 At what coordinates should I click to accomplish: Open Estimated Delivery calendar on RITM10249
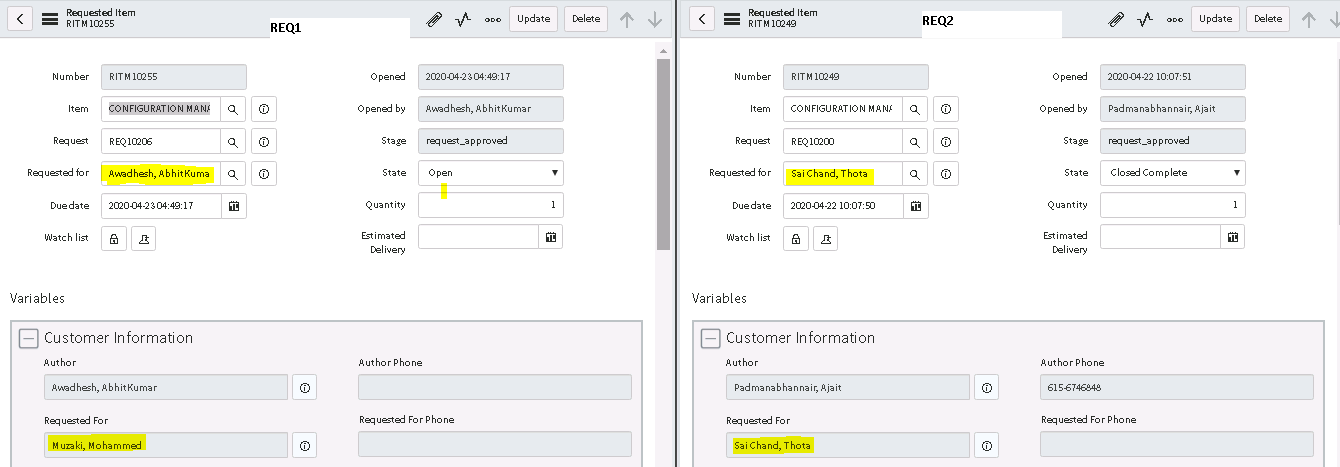click(x=1233, y=237)
